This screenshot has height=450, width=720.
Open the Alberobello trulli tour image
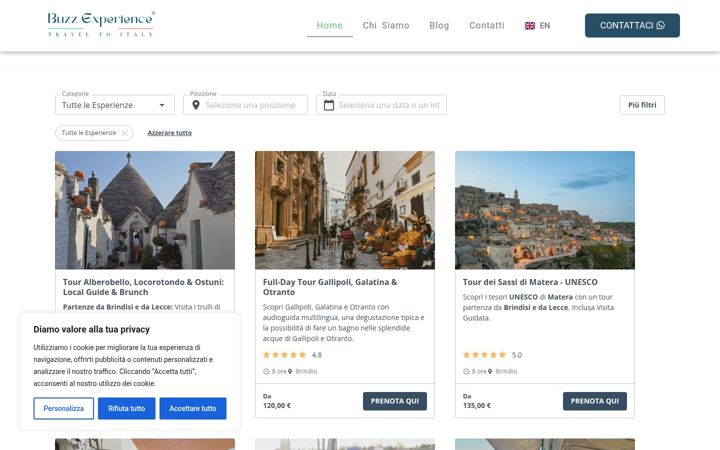tap(145, 210)
